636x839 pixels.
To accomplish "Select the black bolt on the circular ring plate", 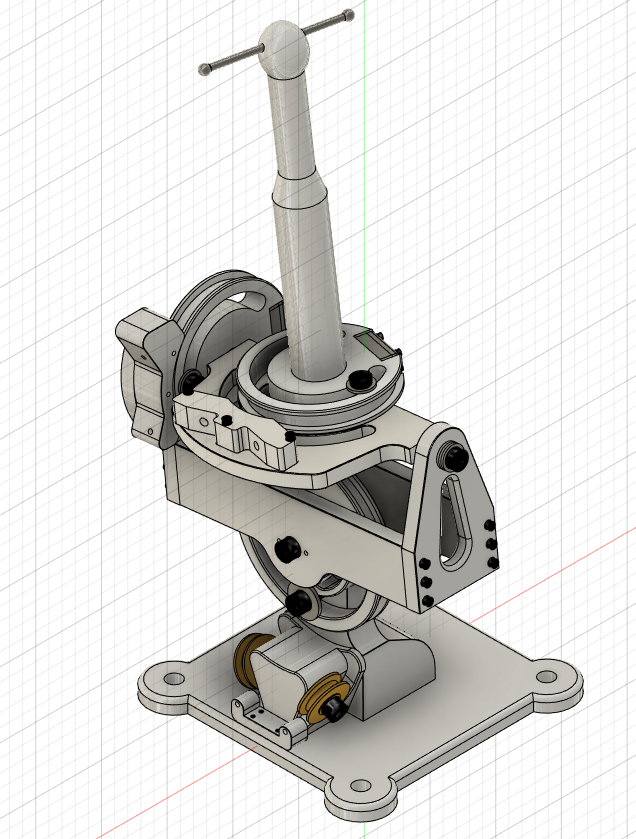I will click(359, 380).
